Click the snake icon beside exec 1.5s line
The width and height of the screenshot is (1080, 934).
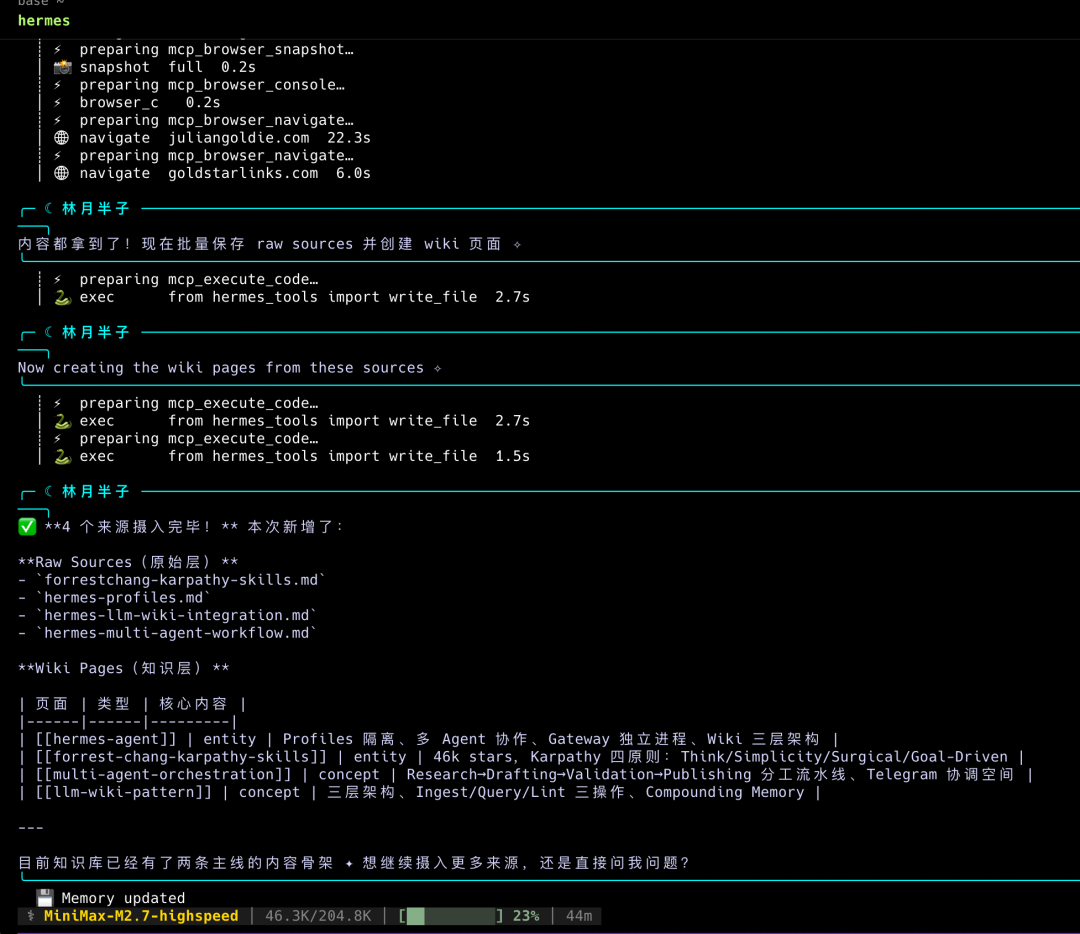pos(63,456)
